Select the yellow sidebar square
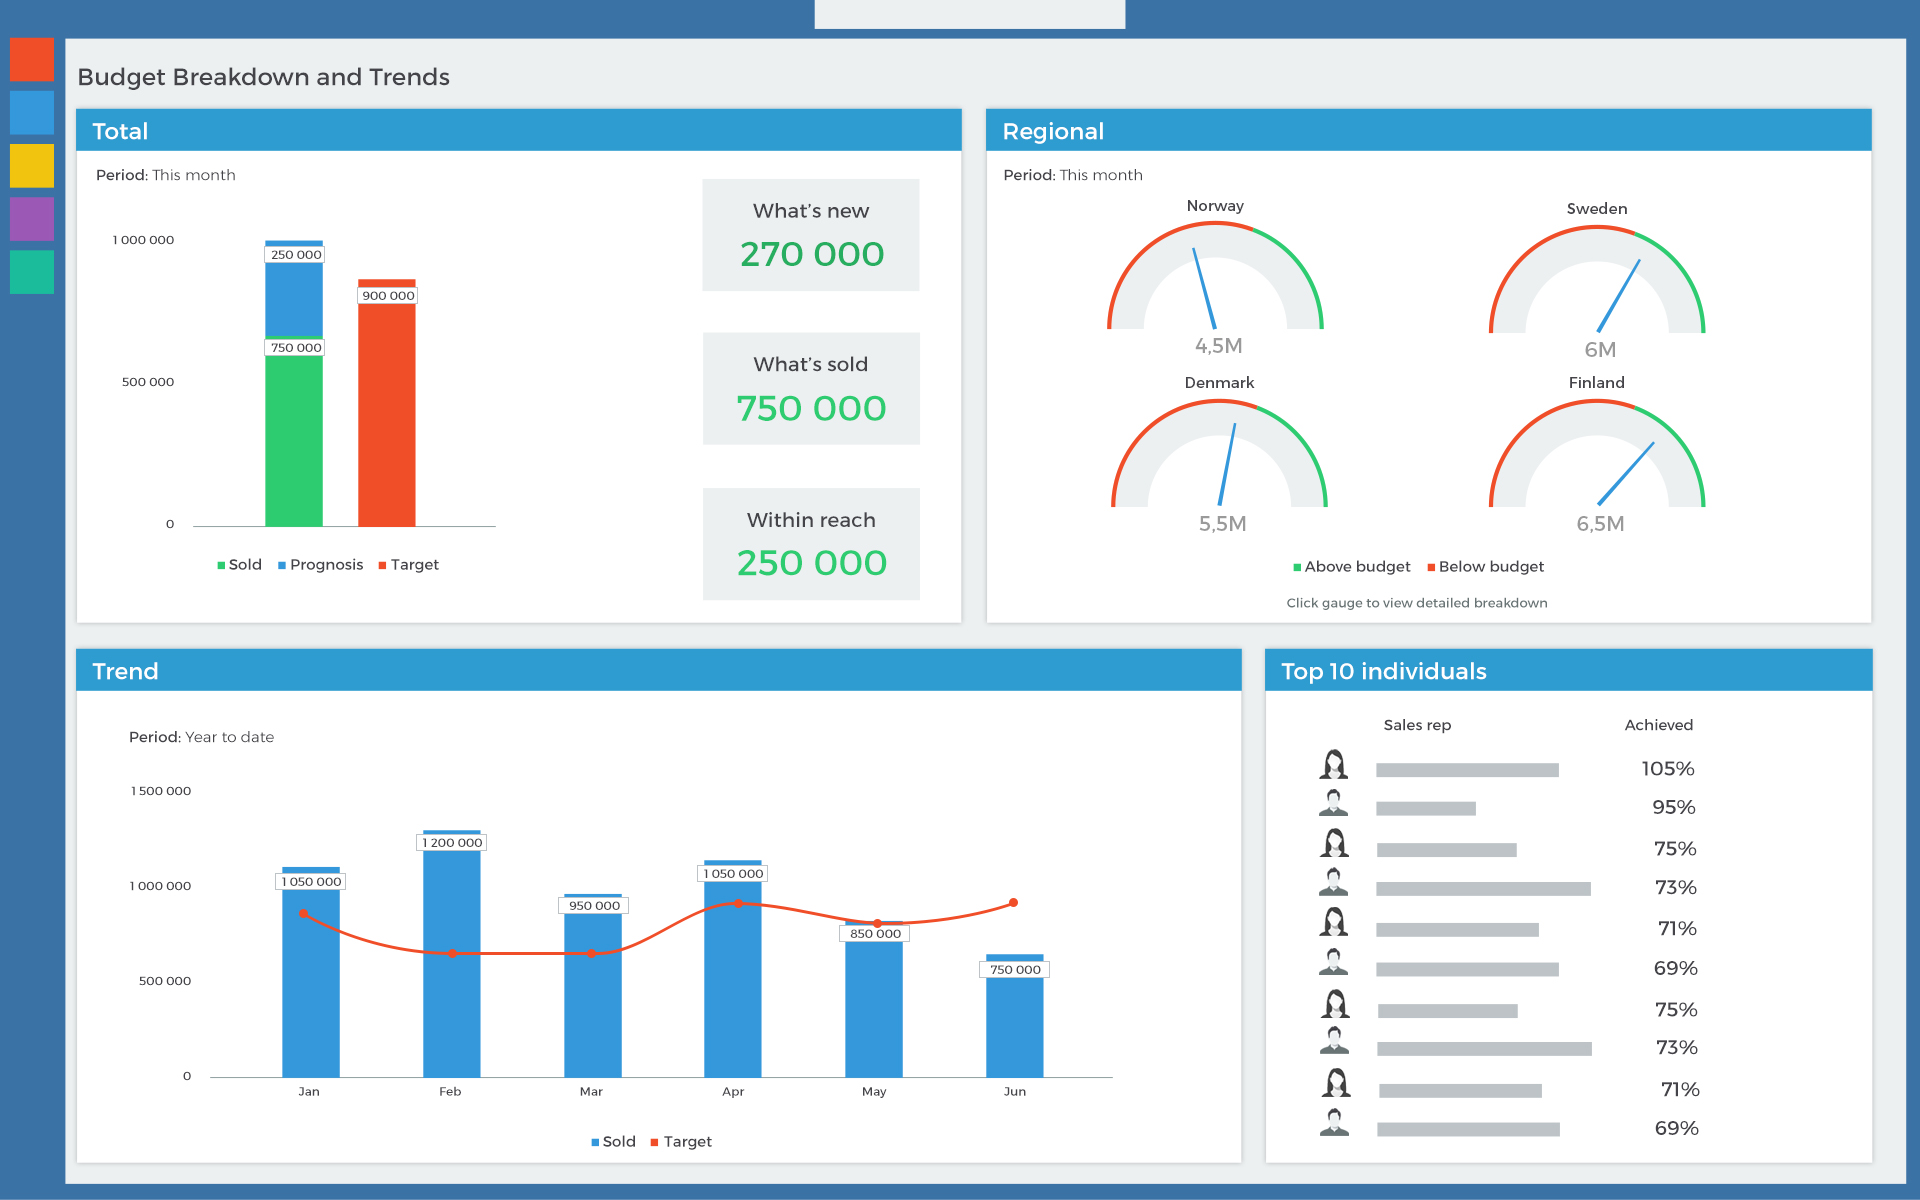The width and height of the screenshot is (1920, 1200). click(31, 166)
